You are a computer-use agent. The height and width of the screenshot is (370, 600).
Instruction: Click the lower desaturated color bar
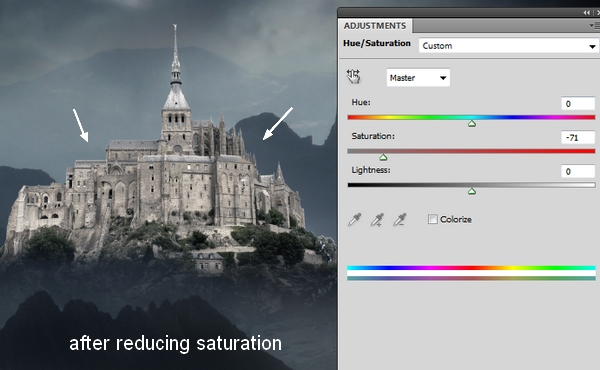471,278
